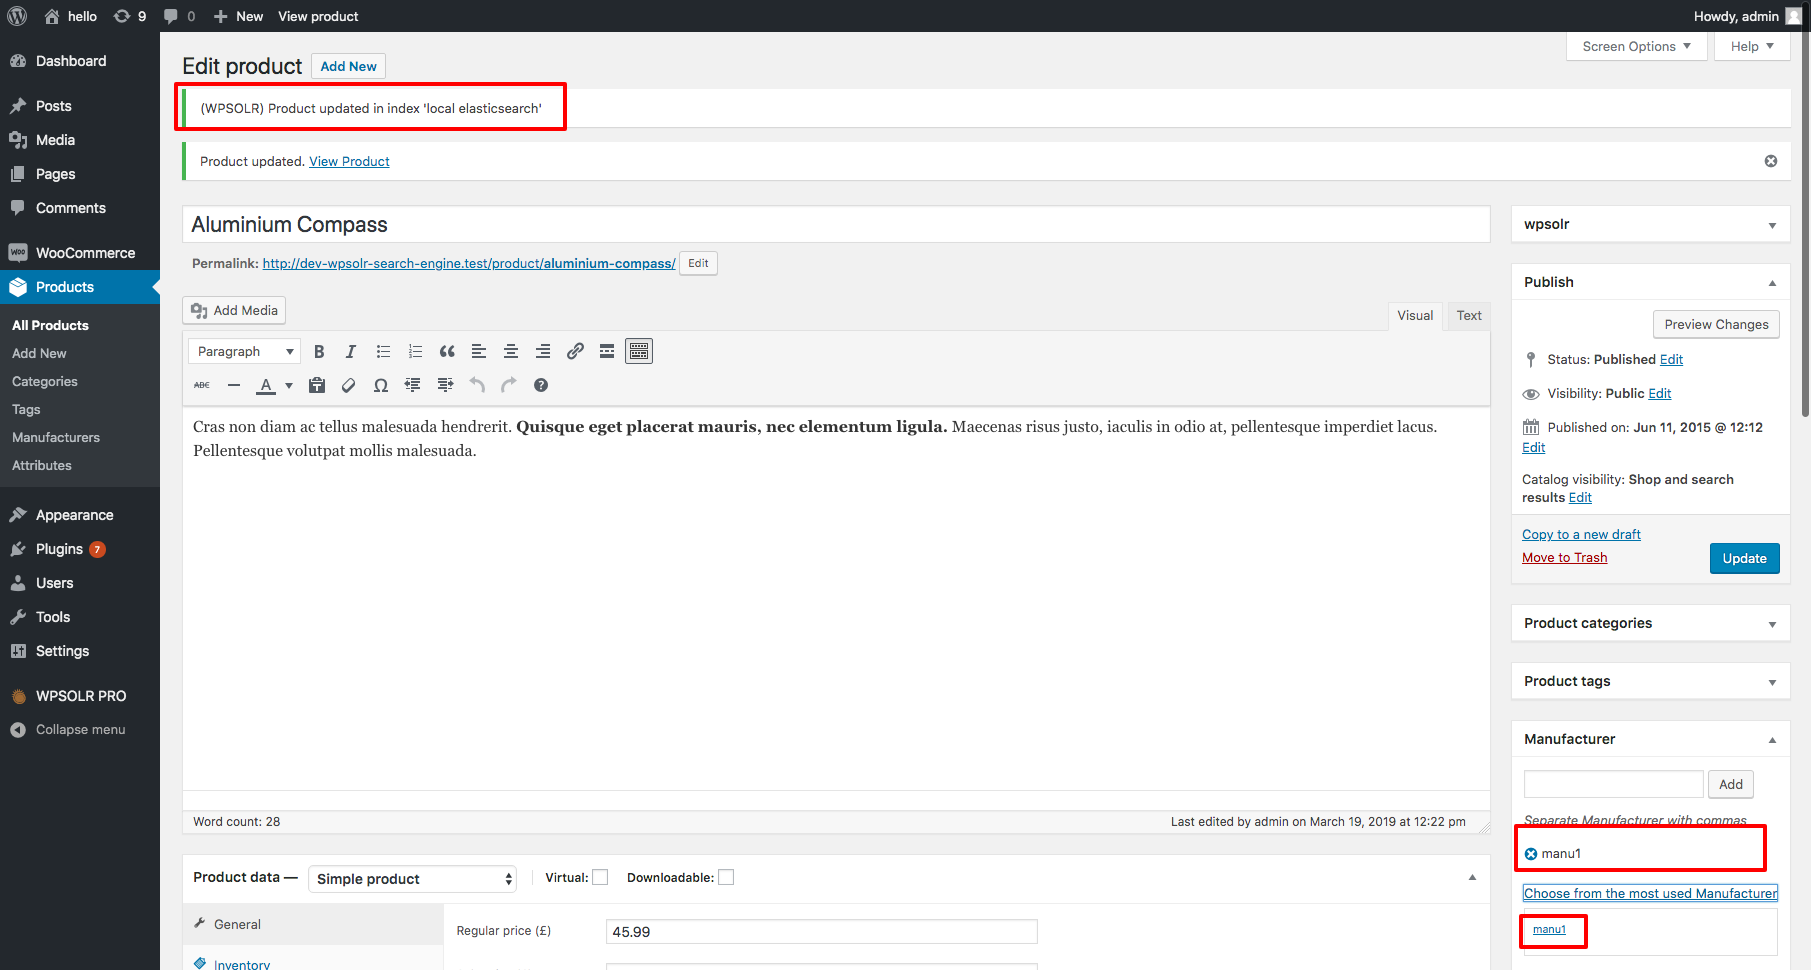Align text center in the editor

(511, 351)
